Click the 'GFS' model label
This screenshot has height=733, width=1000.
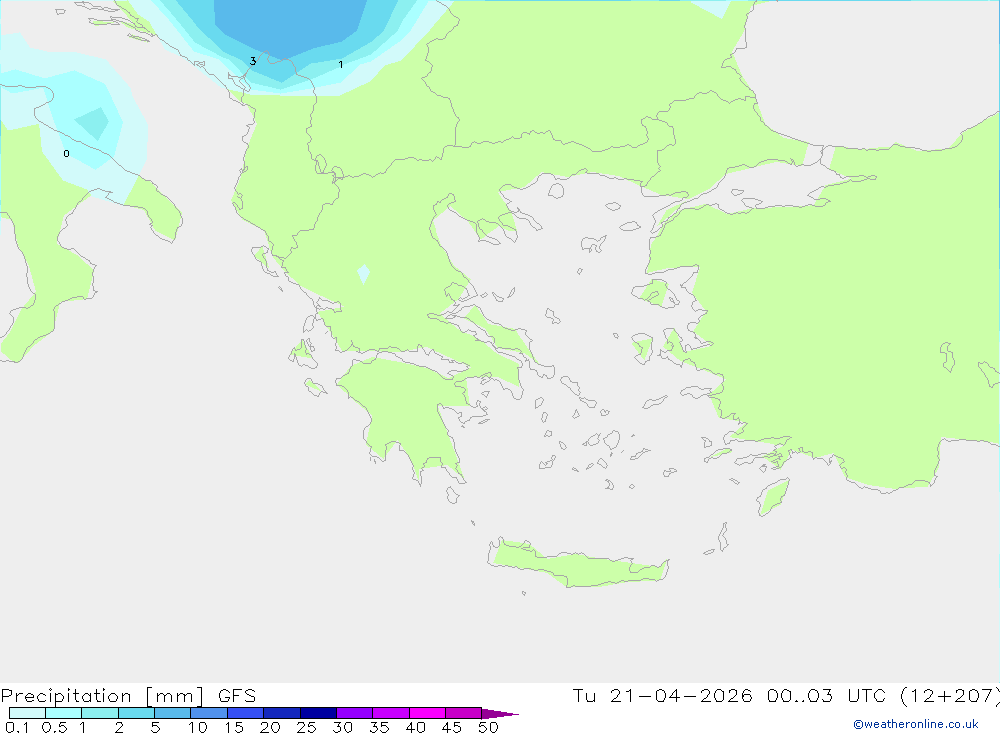point(237,696)
